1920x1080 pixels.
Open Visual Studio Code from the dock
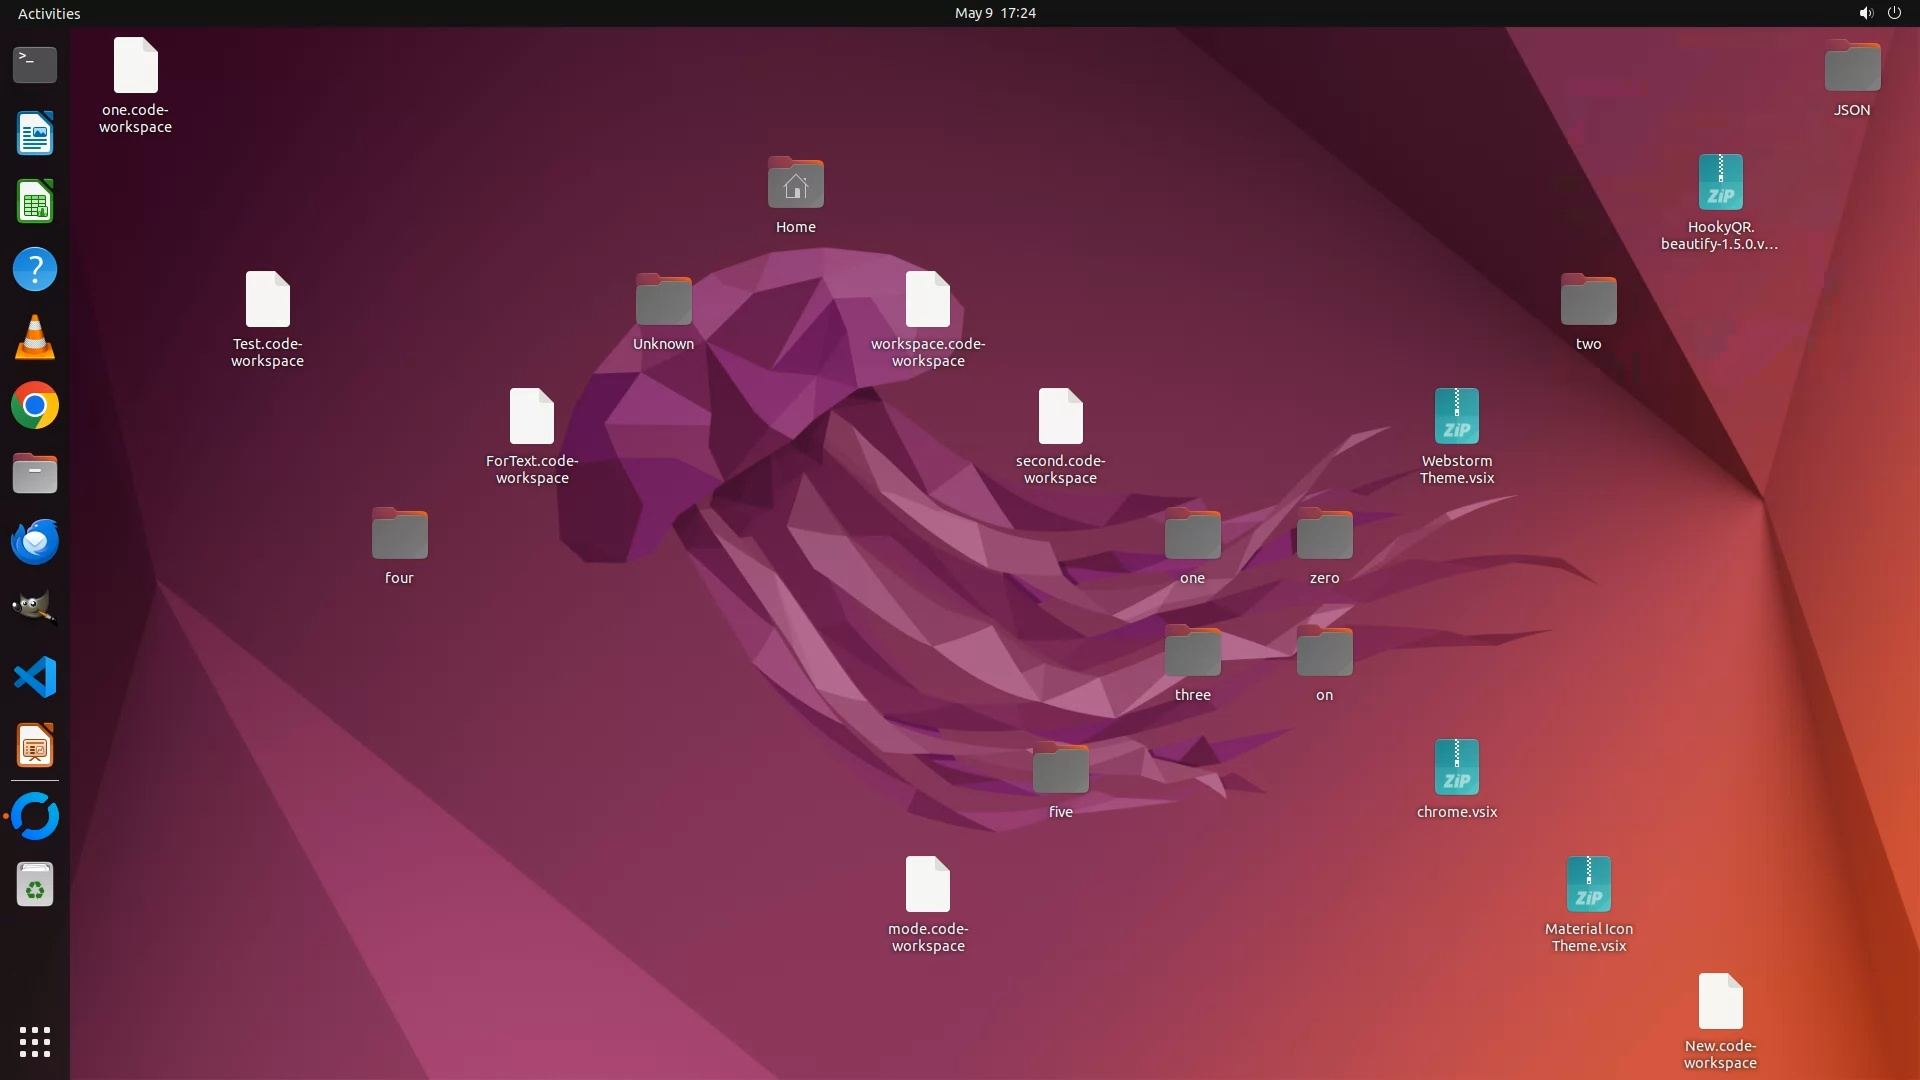(35, 678)
